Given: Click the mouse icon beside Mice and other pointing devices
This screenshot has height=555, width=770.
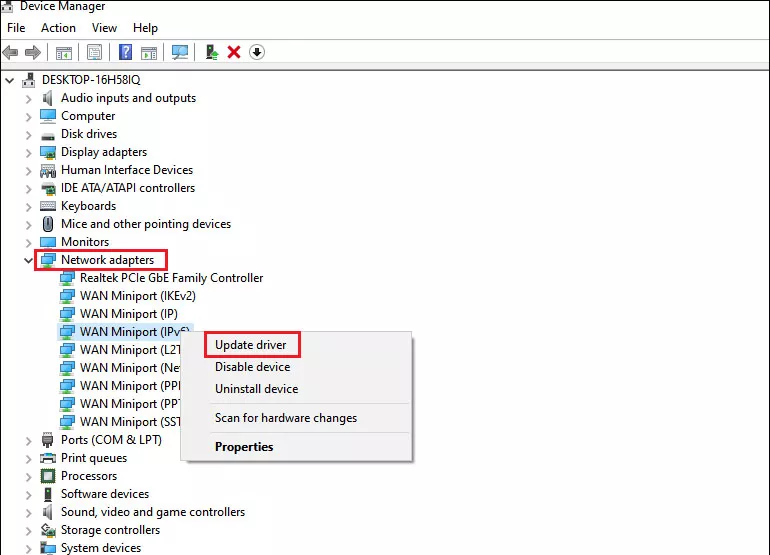Looking at the screenshot, I should coord(48,224).
